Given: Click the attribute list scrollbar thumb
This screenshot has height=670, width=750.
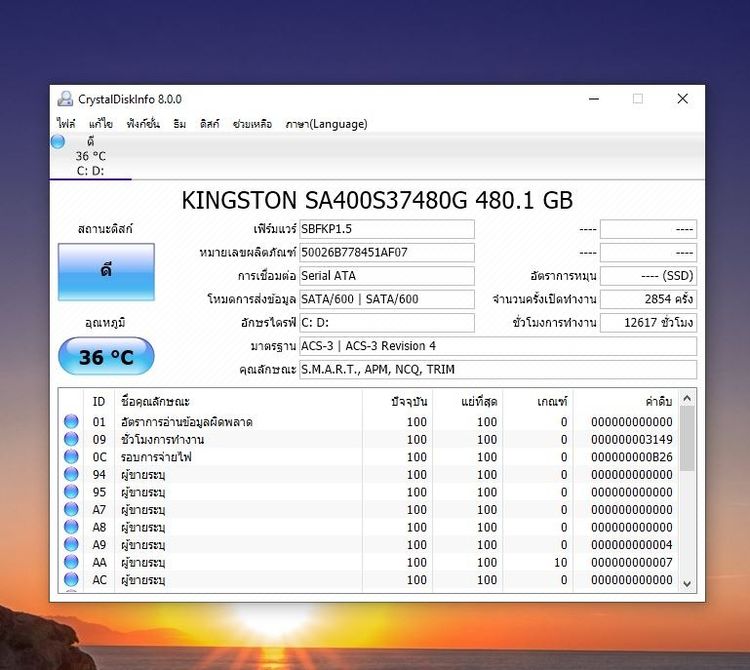Looking at the screenshot, I should coord(687,439).
